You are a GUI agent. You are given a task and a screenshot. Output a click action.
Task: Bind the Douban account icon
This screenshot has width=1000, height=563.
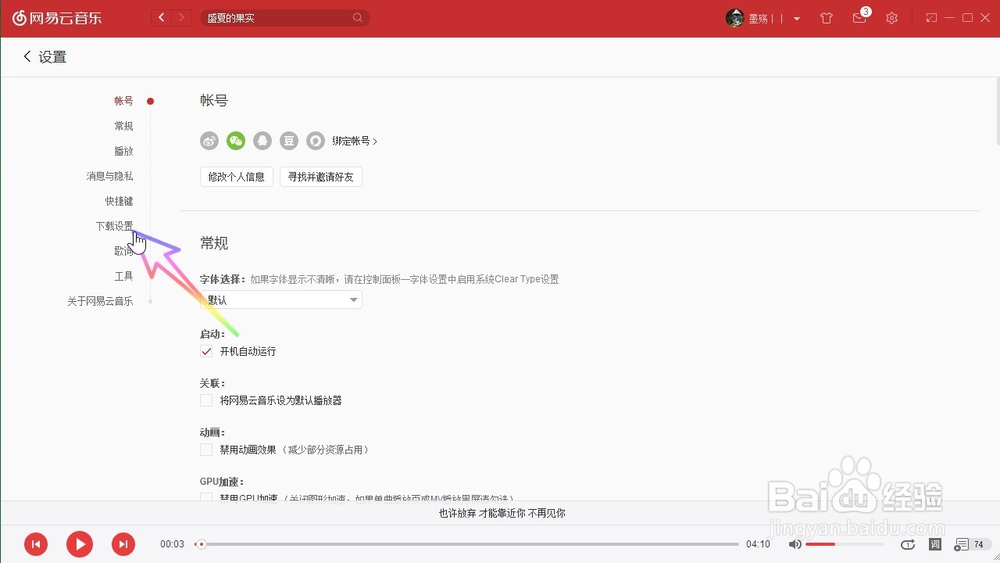(x=289, y=141)
